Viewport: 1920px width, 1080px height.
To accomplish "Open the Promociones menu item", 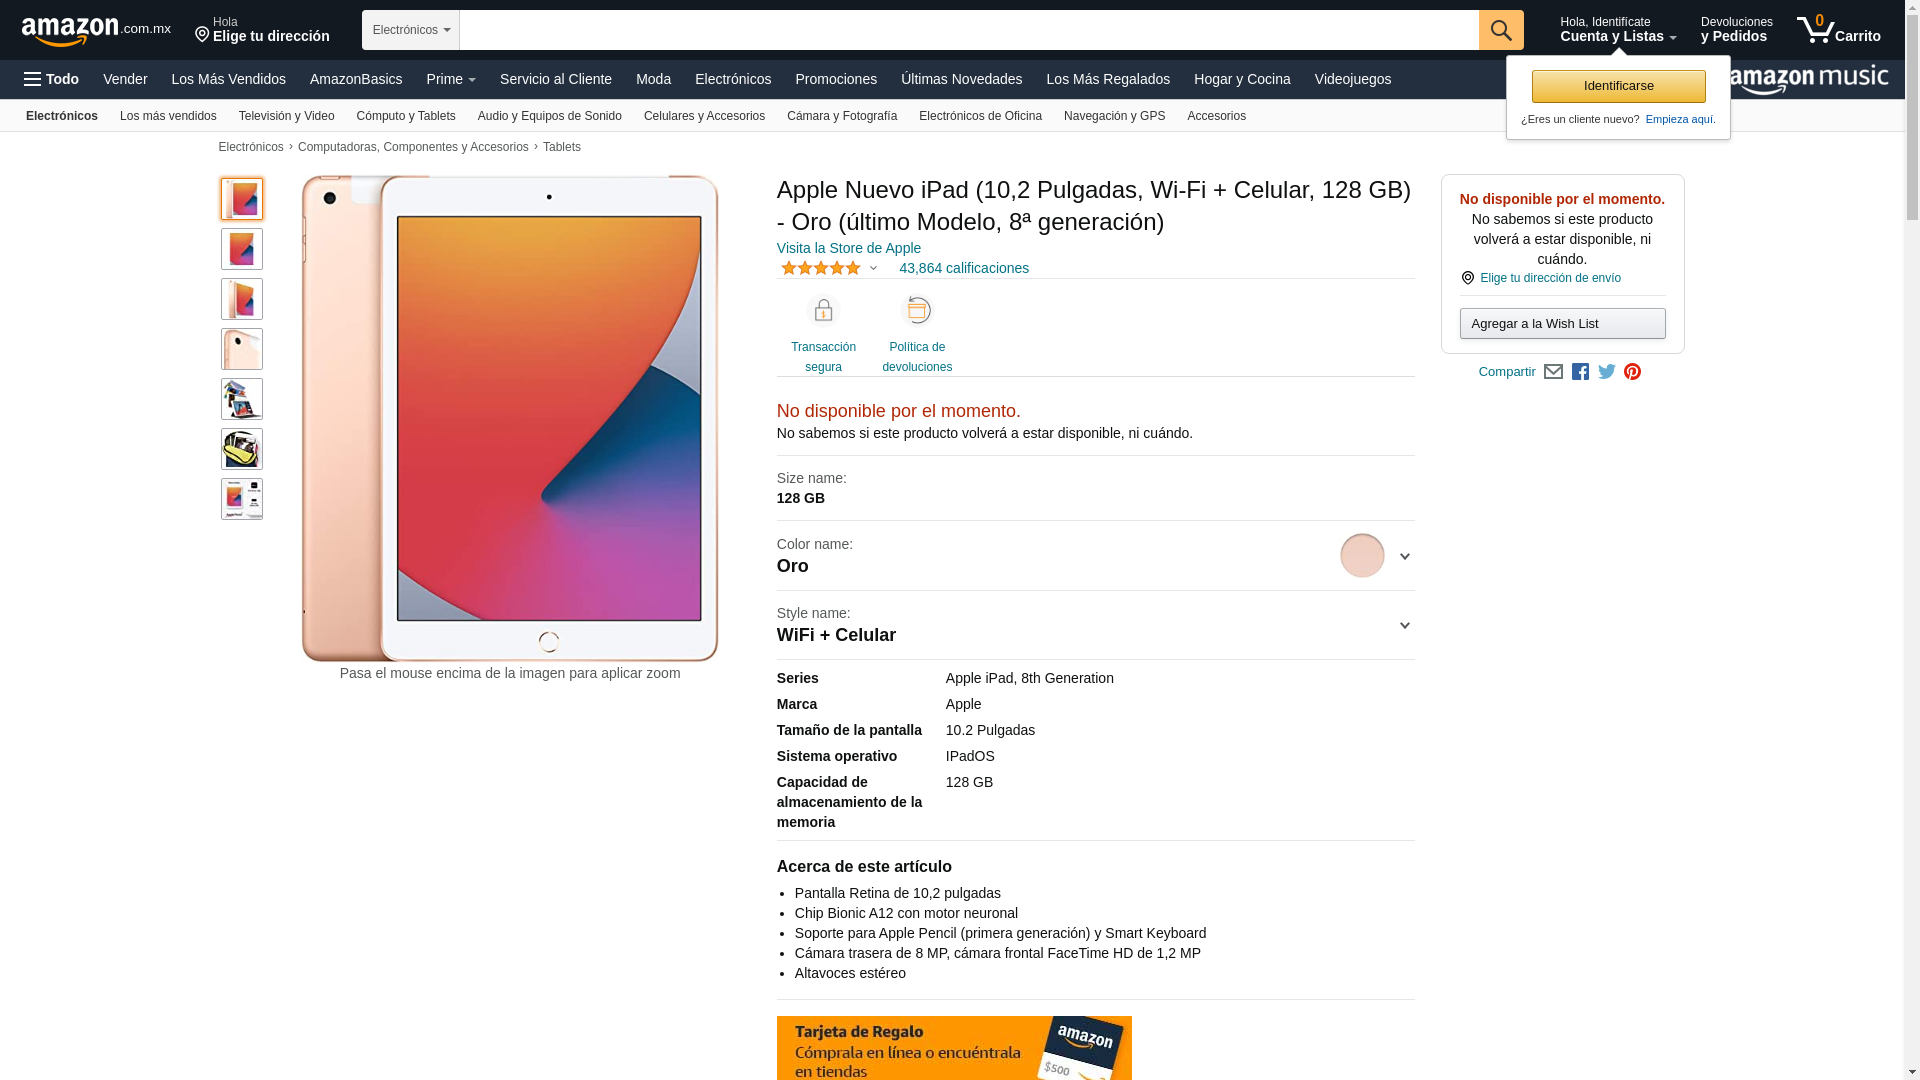I will [x=836, y=79].
